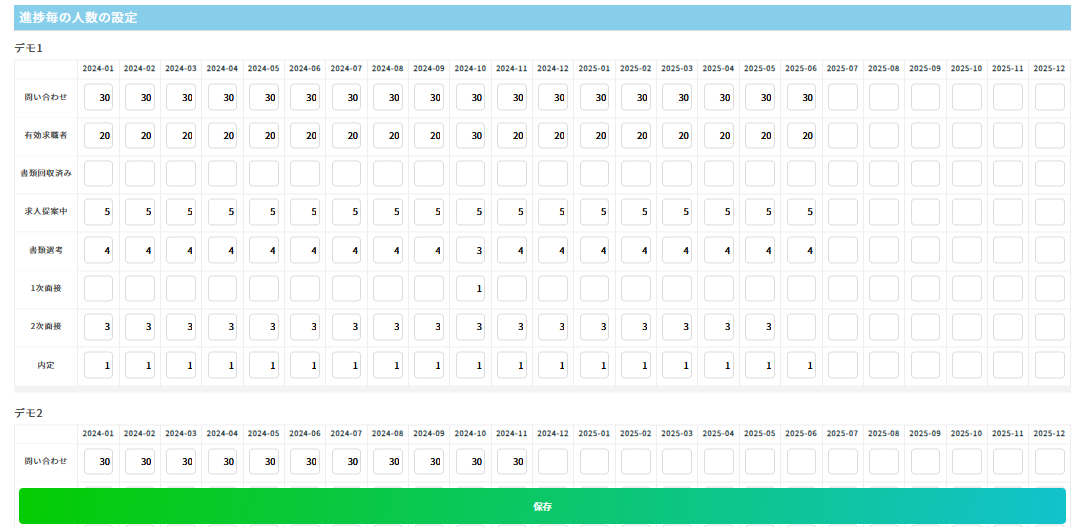Click 2025-12 column header in デモ1
The width and height of the screenshot is (1077, 527).
point(1049,69)
